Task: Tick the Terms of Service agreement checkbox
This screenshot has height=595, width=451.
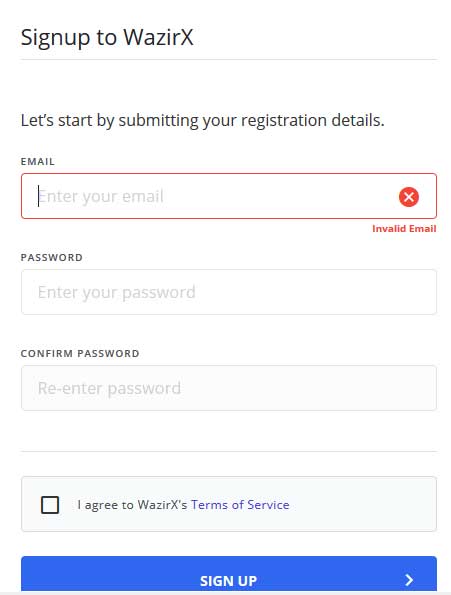Action: point(50,505)
